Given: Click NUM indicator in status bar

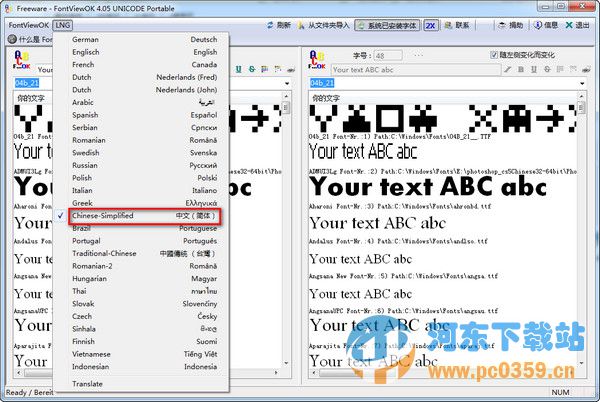Looking at the screenshot, I should [x=560, y=392].
